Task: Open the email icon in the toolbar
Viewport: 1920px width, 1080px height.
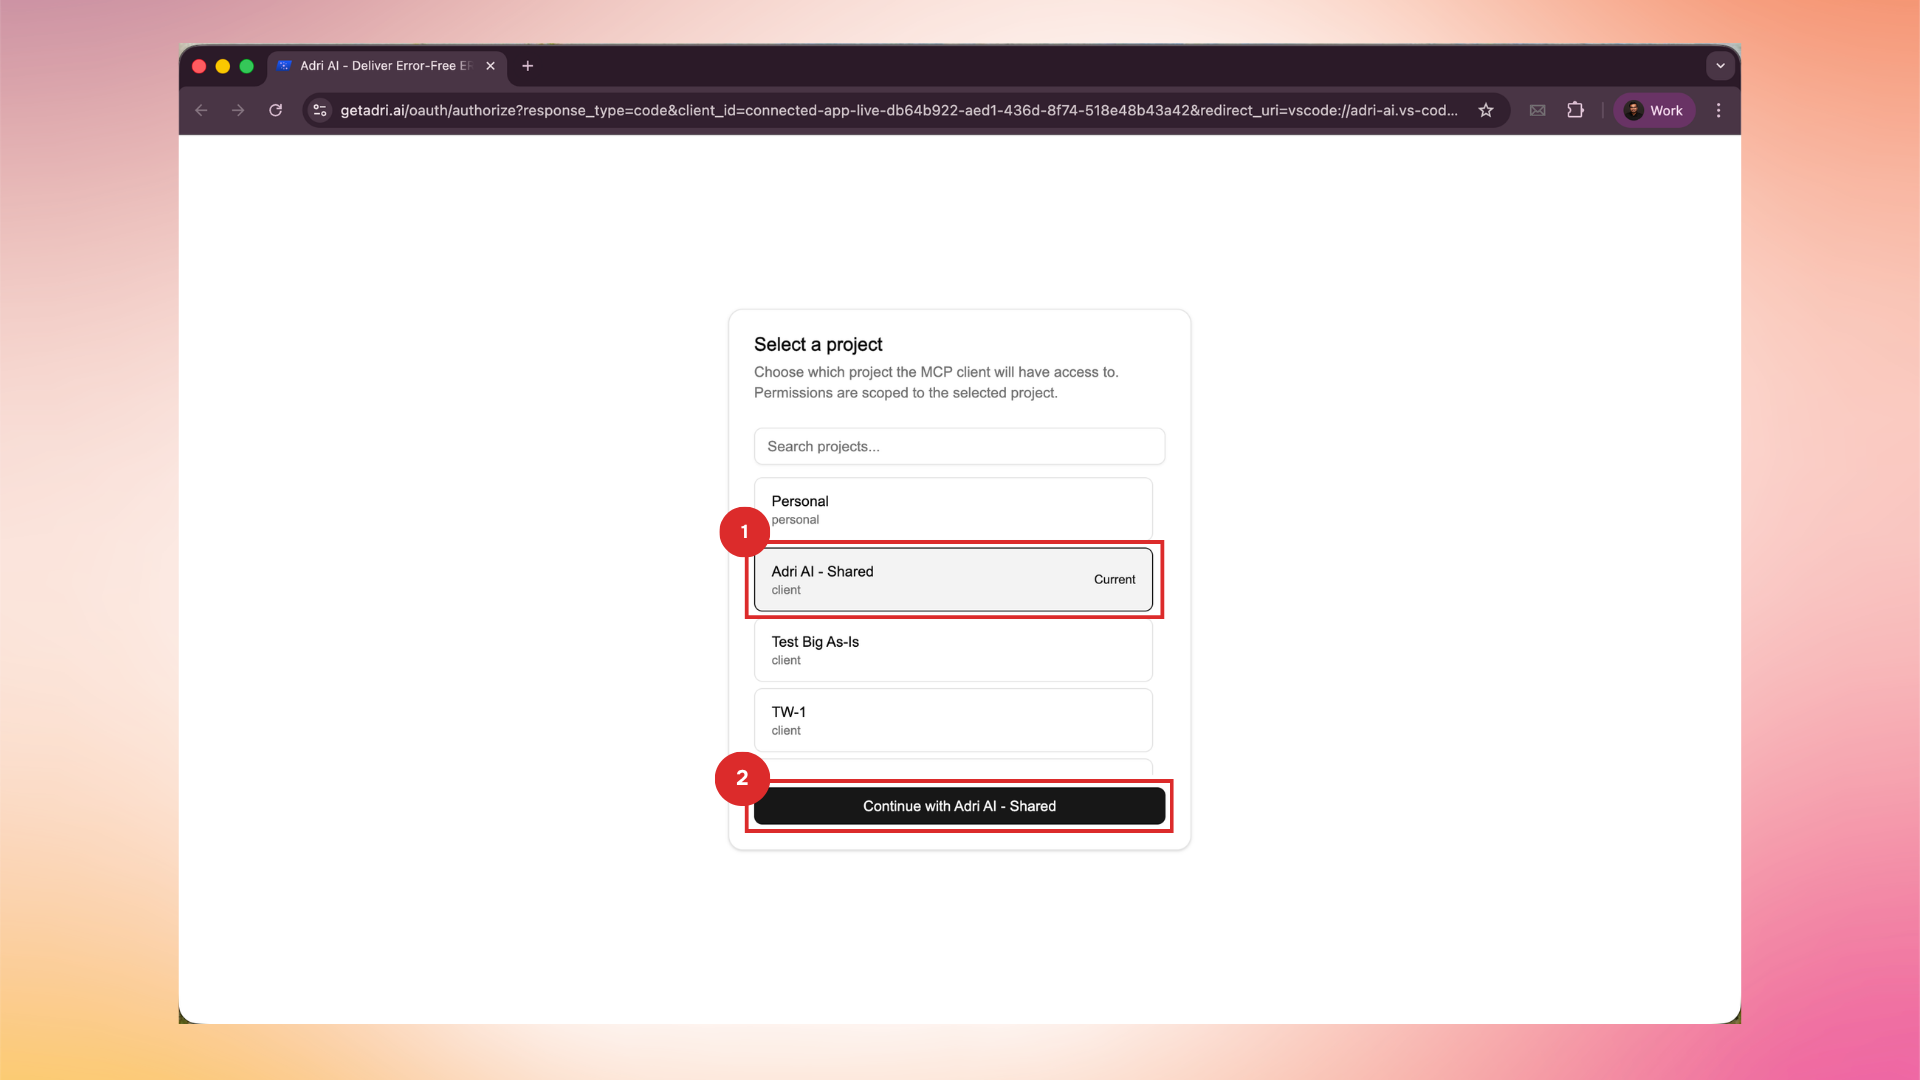Action: coord(1538,110)
